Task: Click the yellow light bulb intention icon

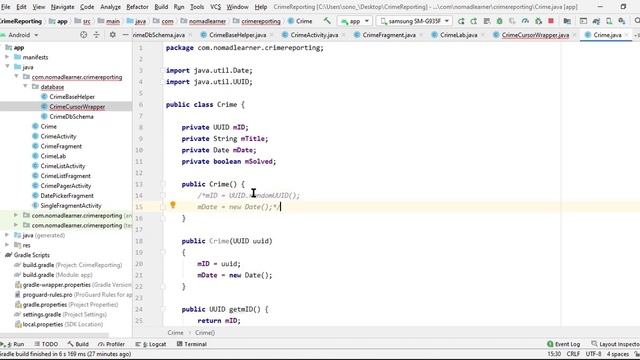Action: coord(173,205)
